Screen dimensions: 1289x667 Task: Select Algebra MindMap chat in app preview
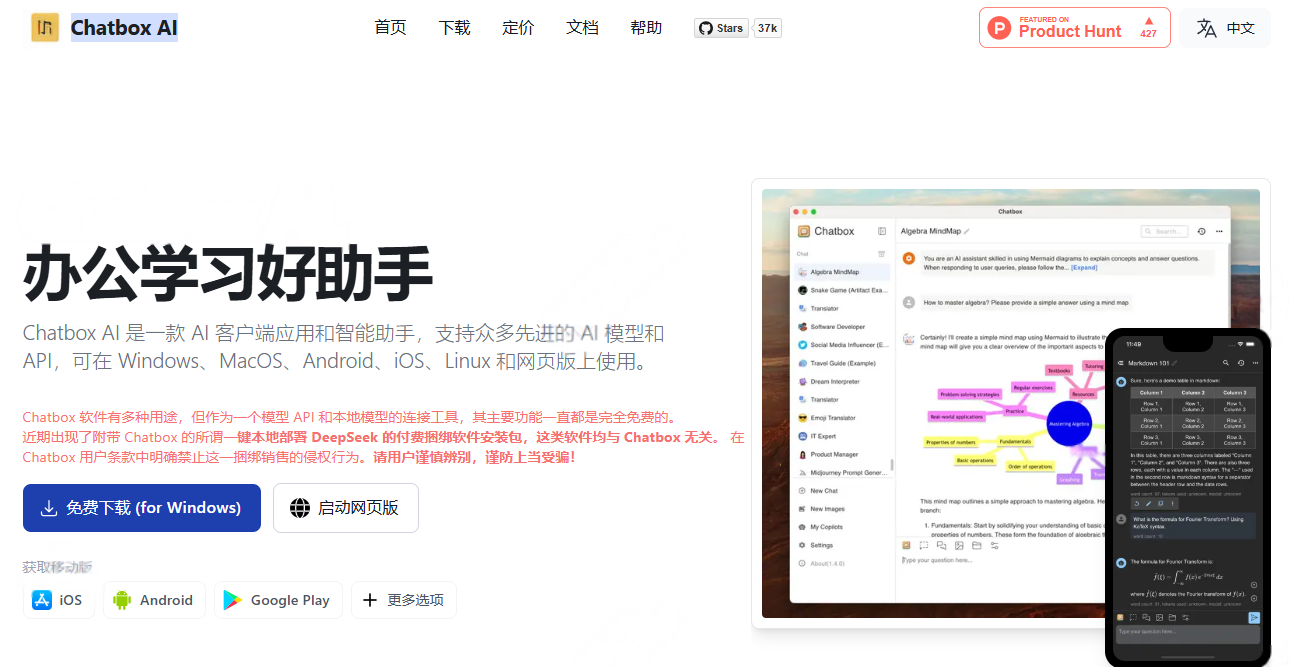[841, 272]
